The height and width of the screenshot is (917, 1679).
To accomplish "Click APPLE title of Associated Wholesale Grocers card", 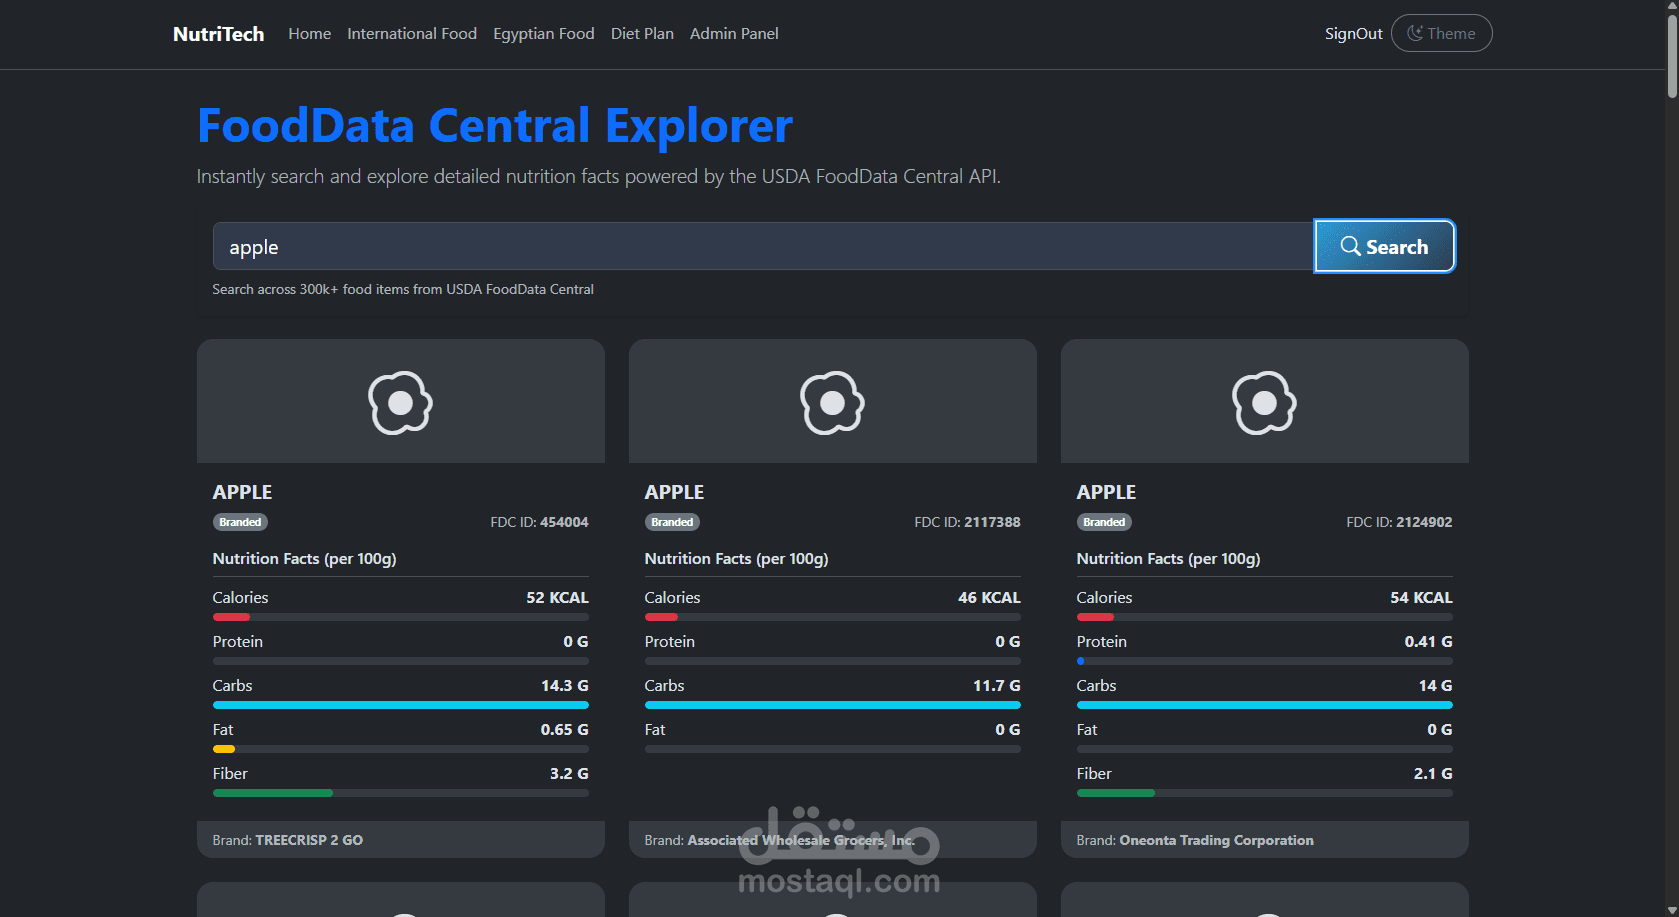I will [674, 492].
